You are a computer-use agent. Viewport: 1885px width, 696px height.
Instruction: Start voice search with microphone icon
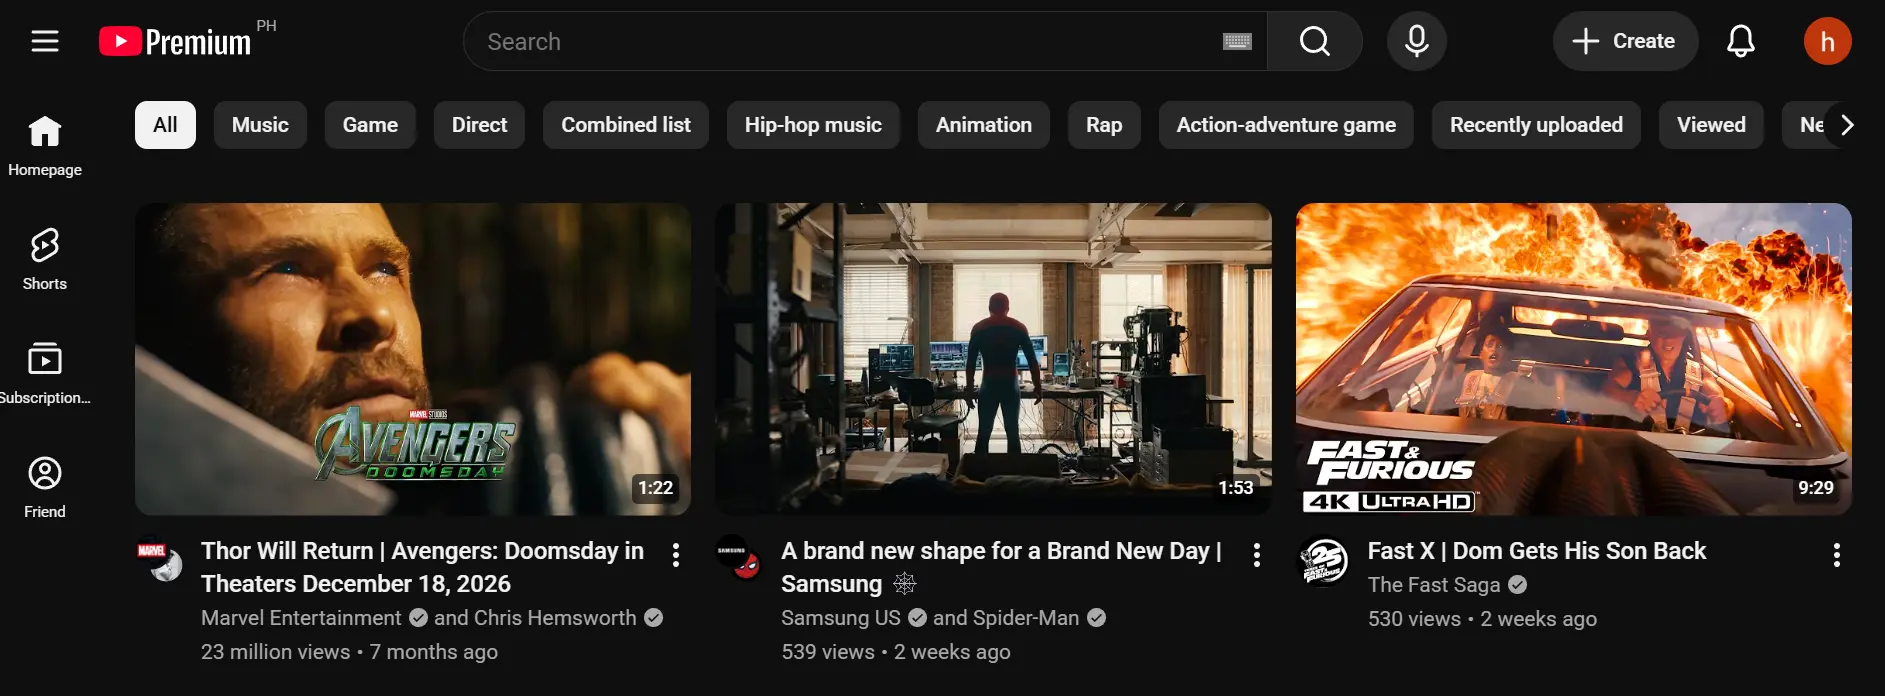click(1416, 41)
